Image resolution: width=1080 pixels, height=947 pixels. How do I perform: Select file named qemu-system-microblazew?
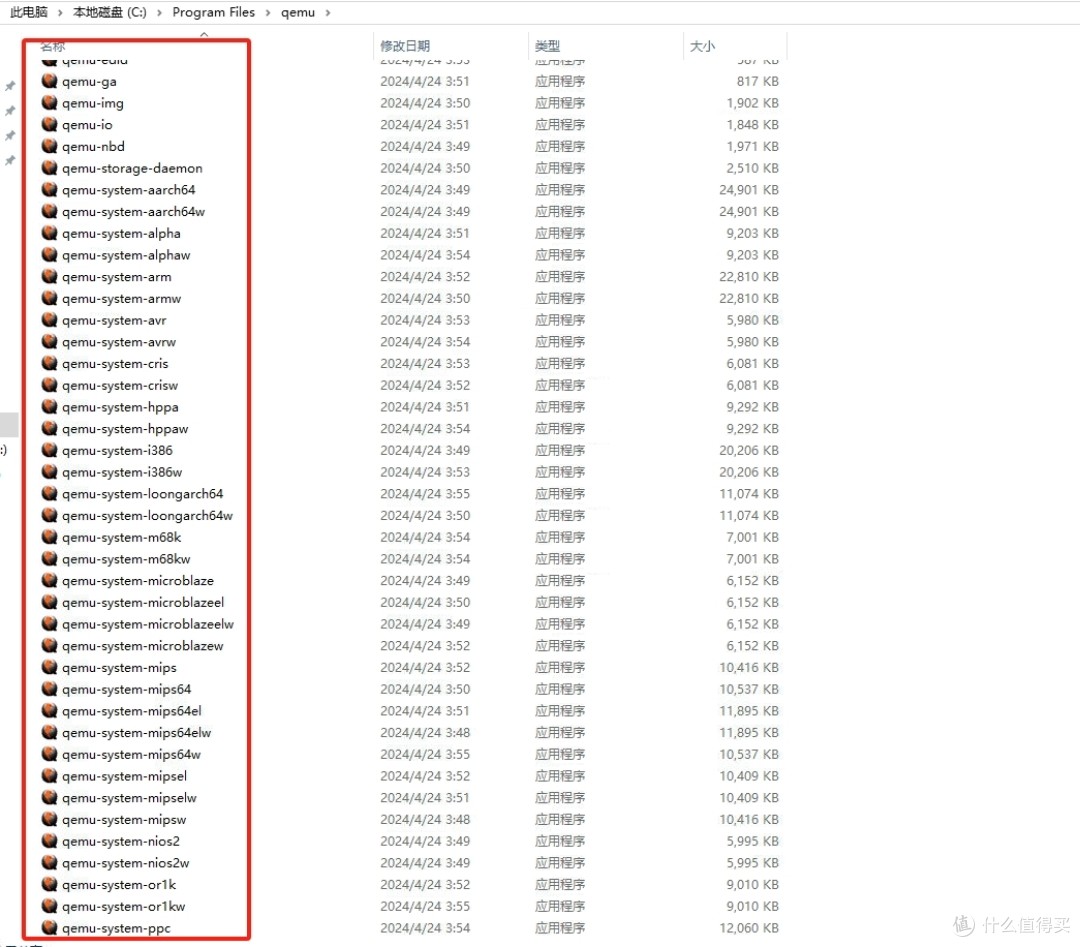tap(143, 645)
